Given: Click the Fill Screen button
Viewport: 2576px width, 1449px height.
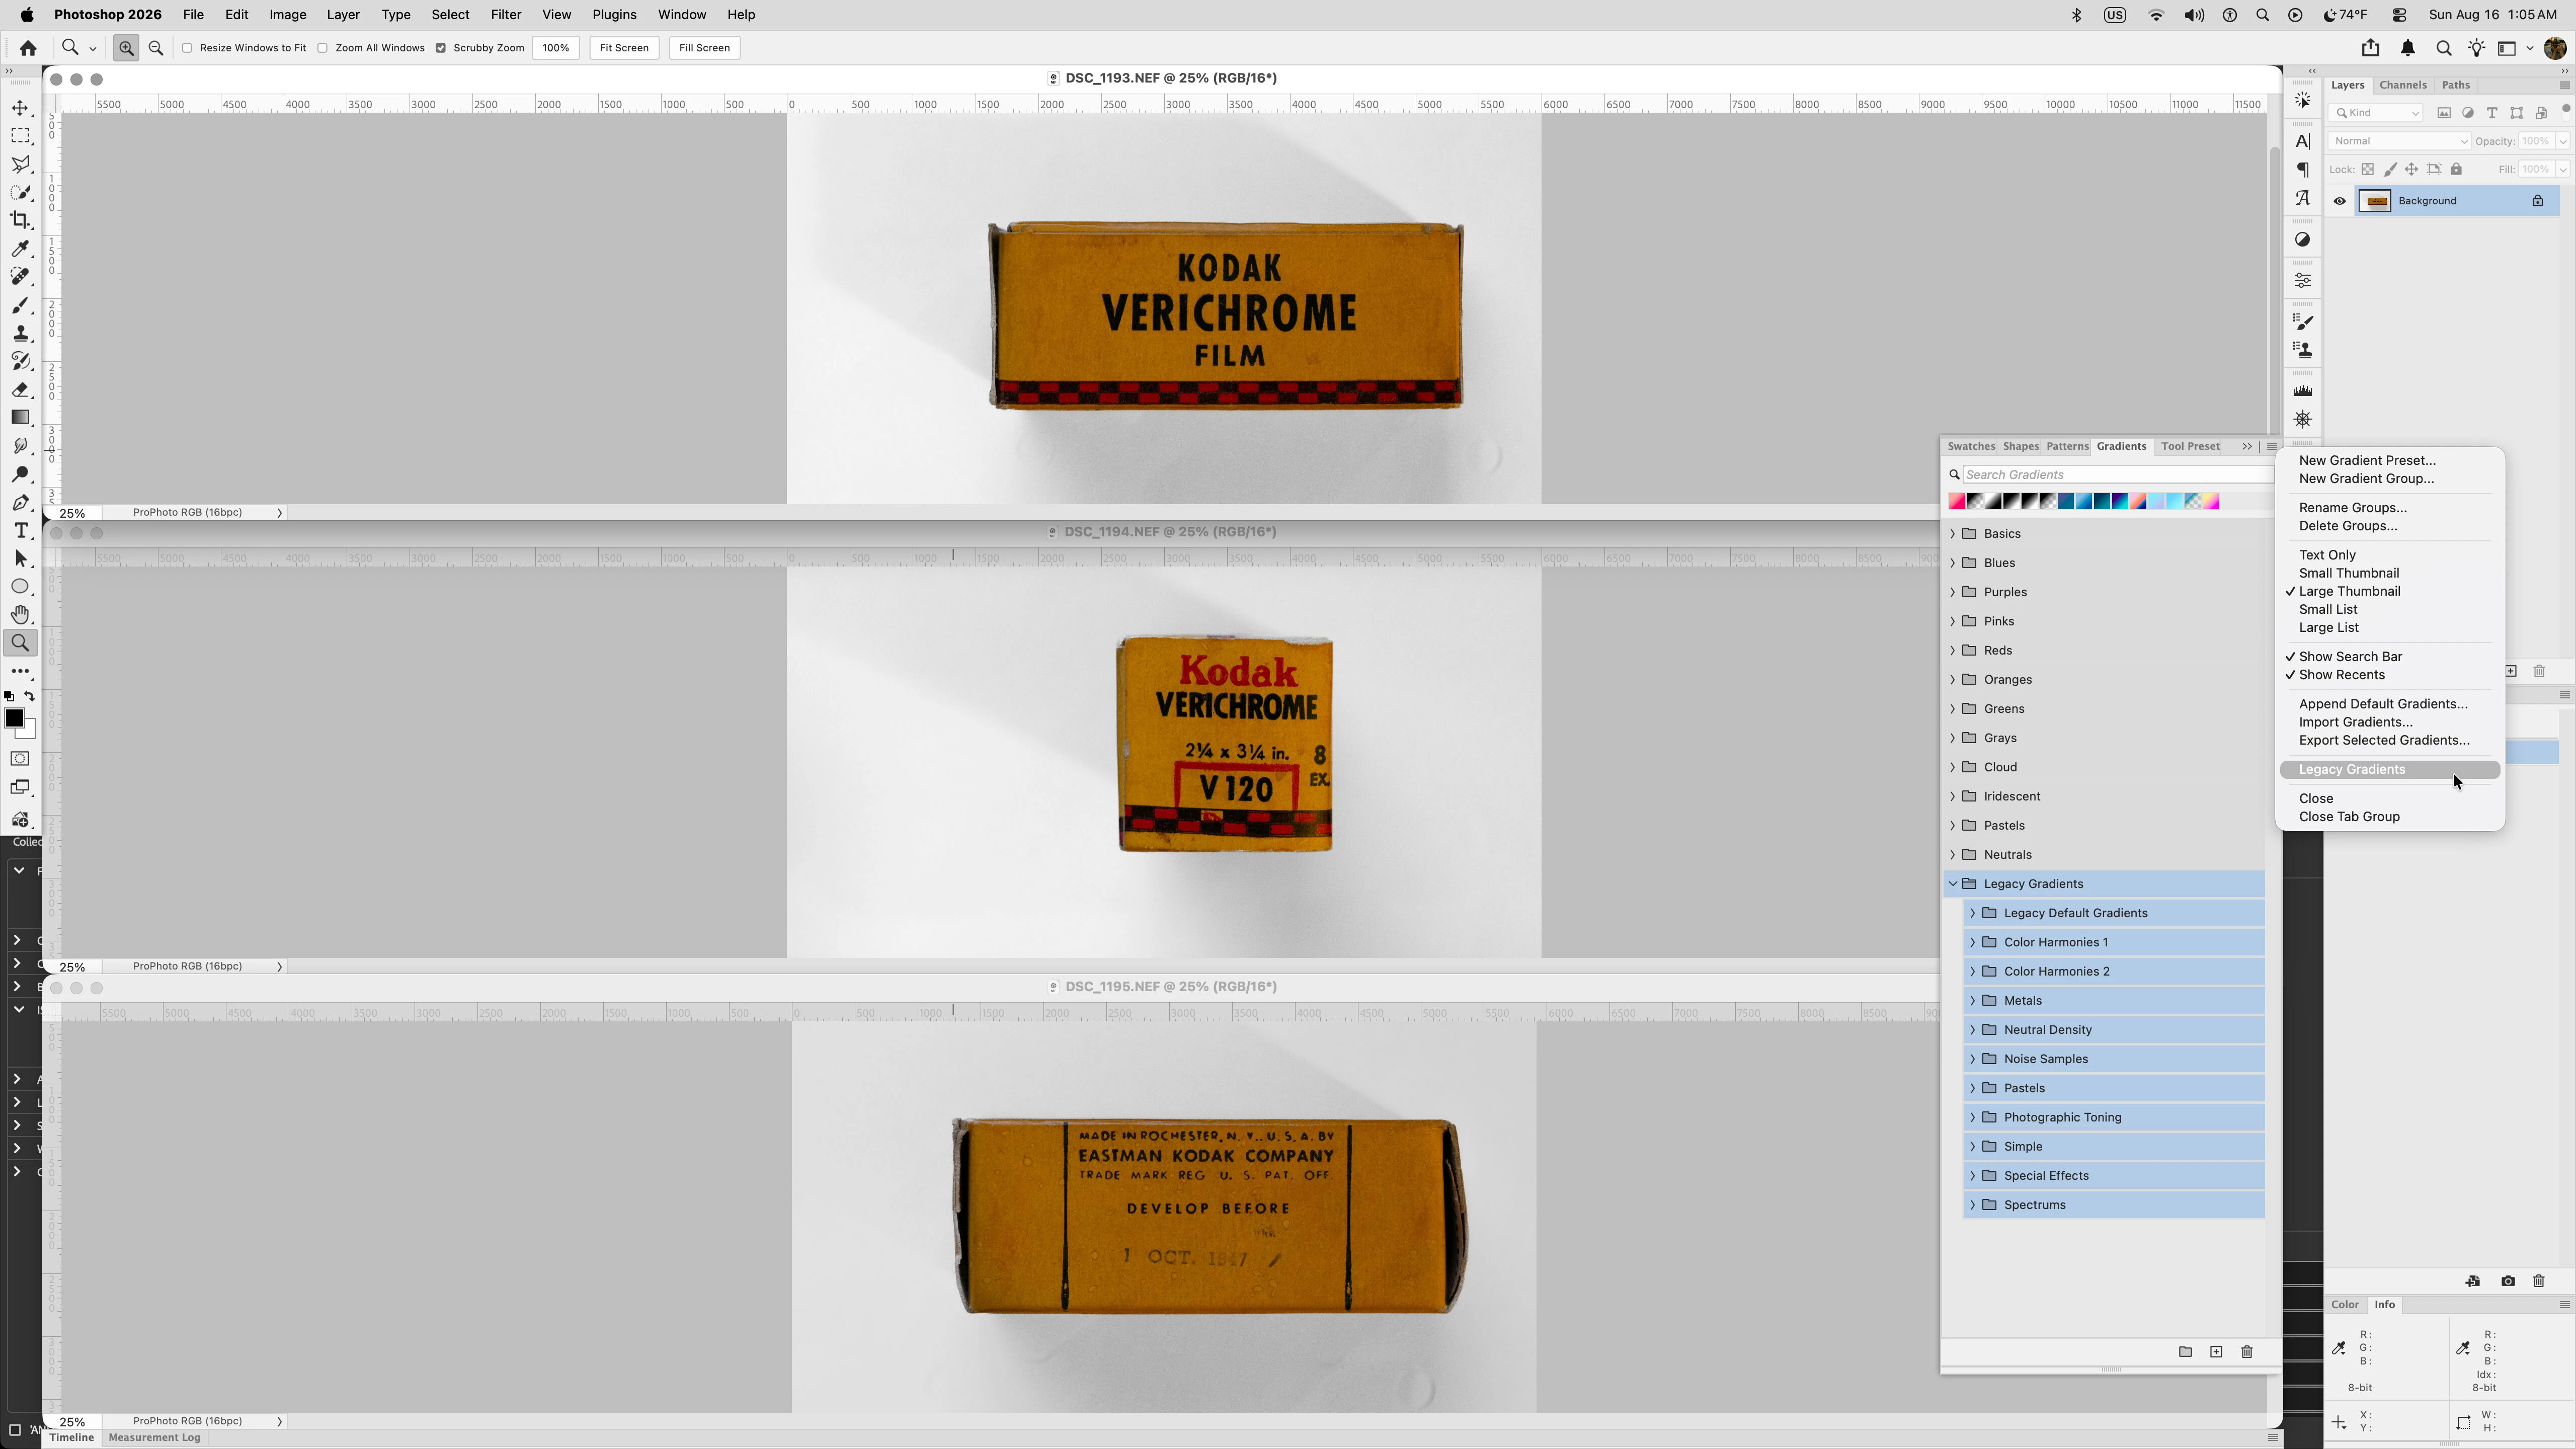Looking at the screenshot, I should (x=704, y=48).
